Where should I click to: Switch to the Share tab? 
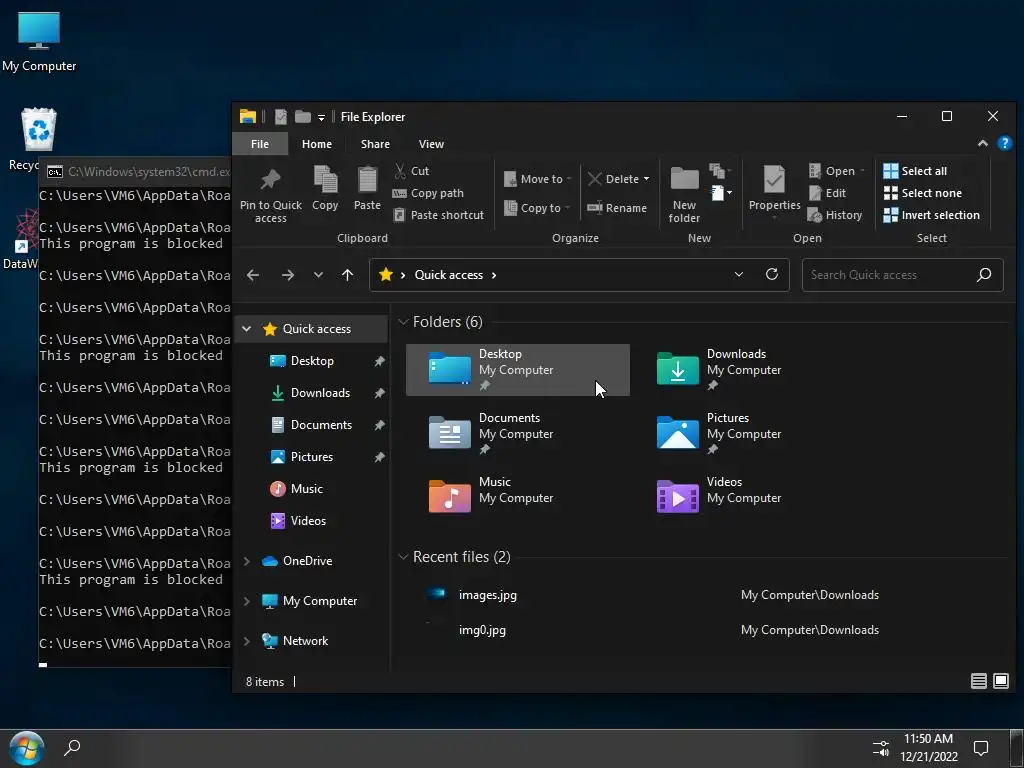pyautogui.click(x=375, y=144)
